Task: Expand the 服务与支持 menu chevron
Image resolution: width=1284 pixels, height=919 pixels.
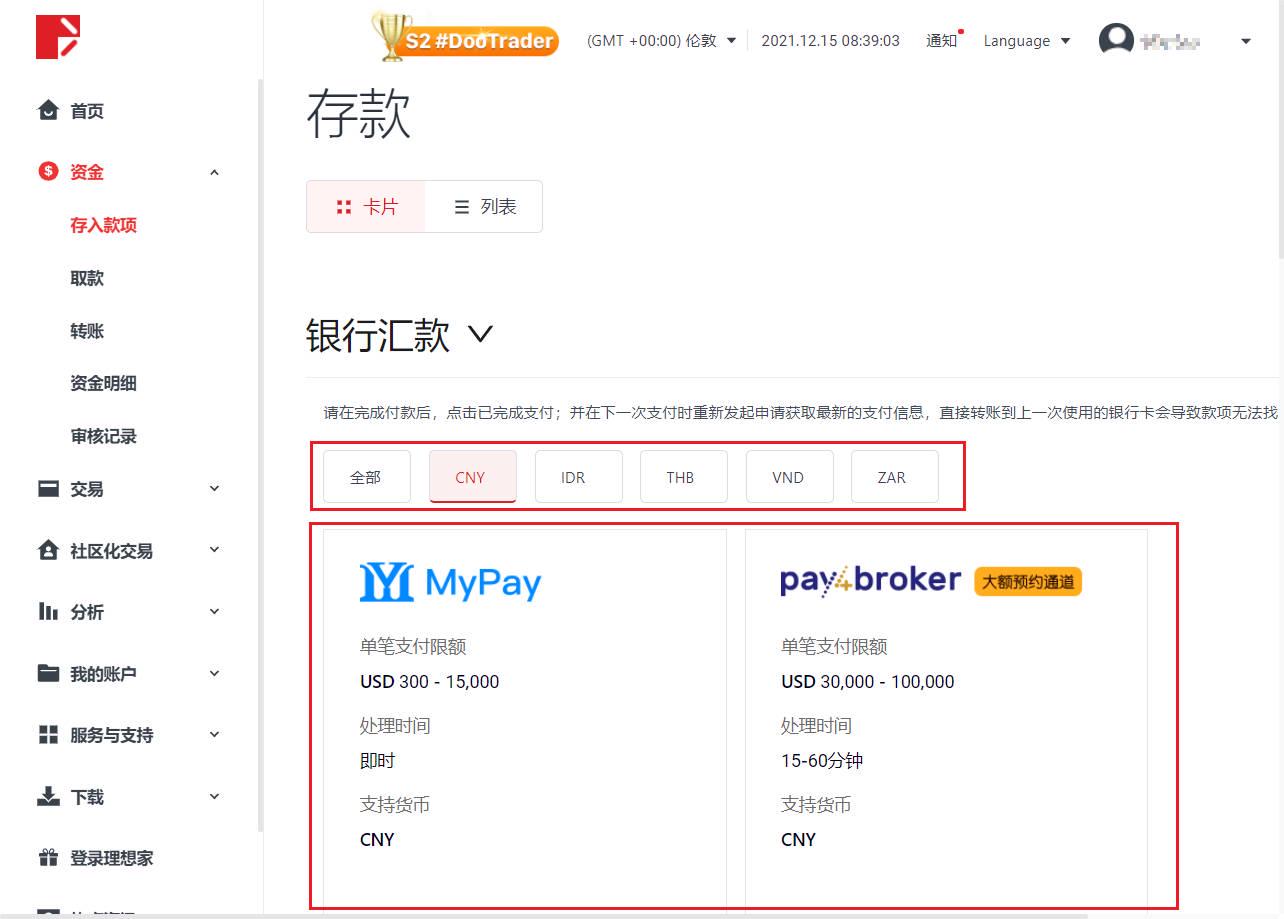Action: click(214, 735)
